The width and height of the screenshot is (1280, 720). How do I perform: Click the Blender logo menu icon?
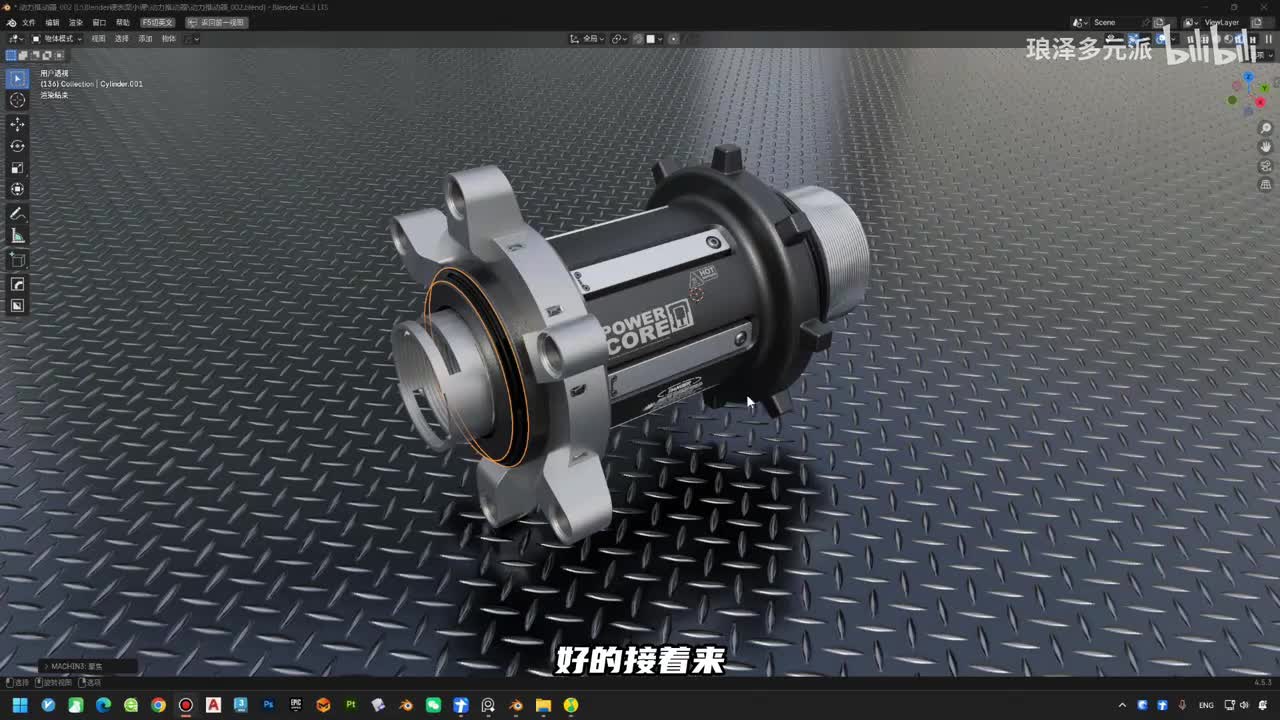[11, 22]
